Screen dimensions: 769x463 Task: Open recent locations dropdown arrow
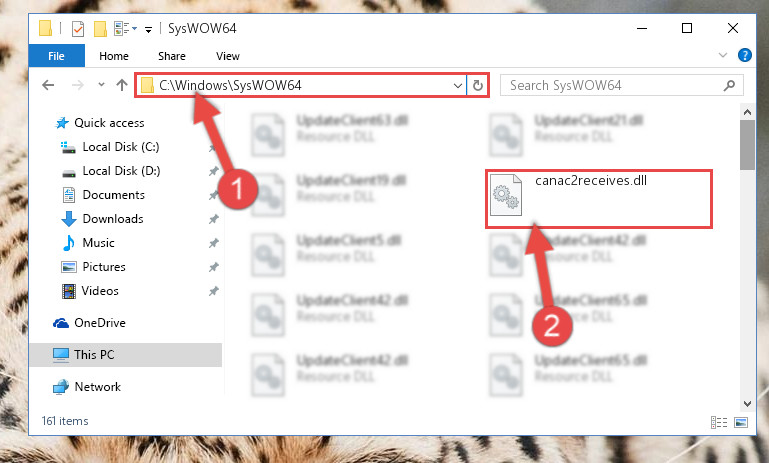point(101,85)
